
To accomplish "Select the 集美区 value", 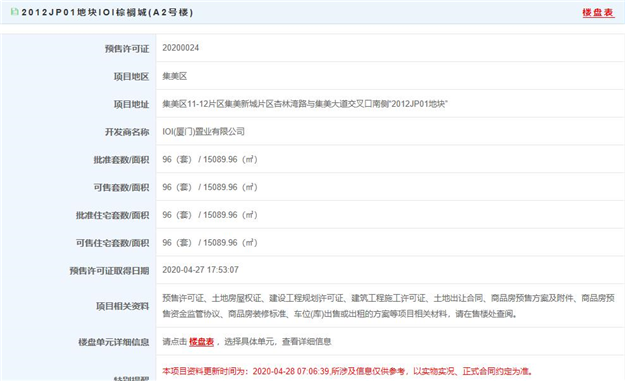I will point(175,76).
